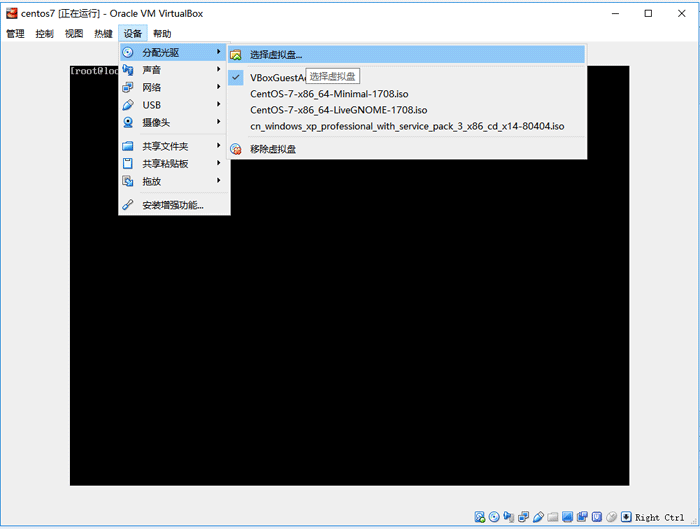The height and width of the screenshot is (529, 700).
Task: Open the 热键 menu
Action: 104,33
